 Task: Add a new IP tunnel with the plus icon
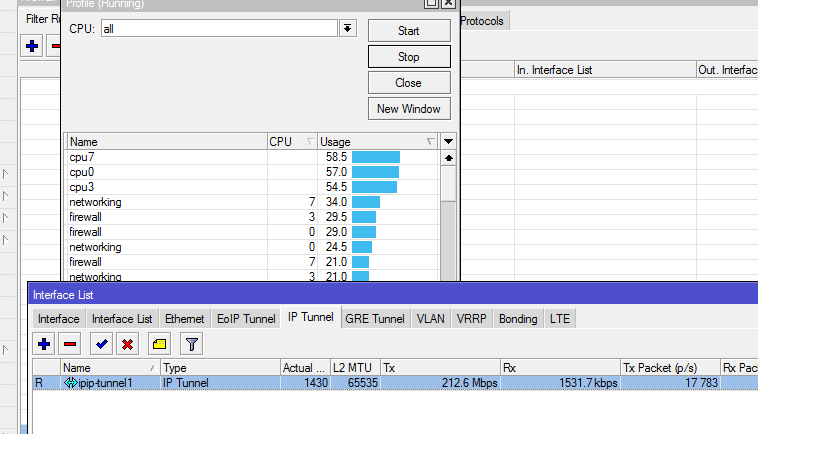(44, 344)
